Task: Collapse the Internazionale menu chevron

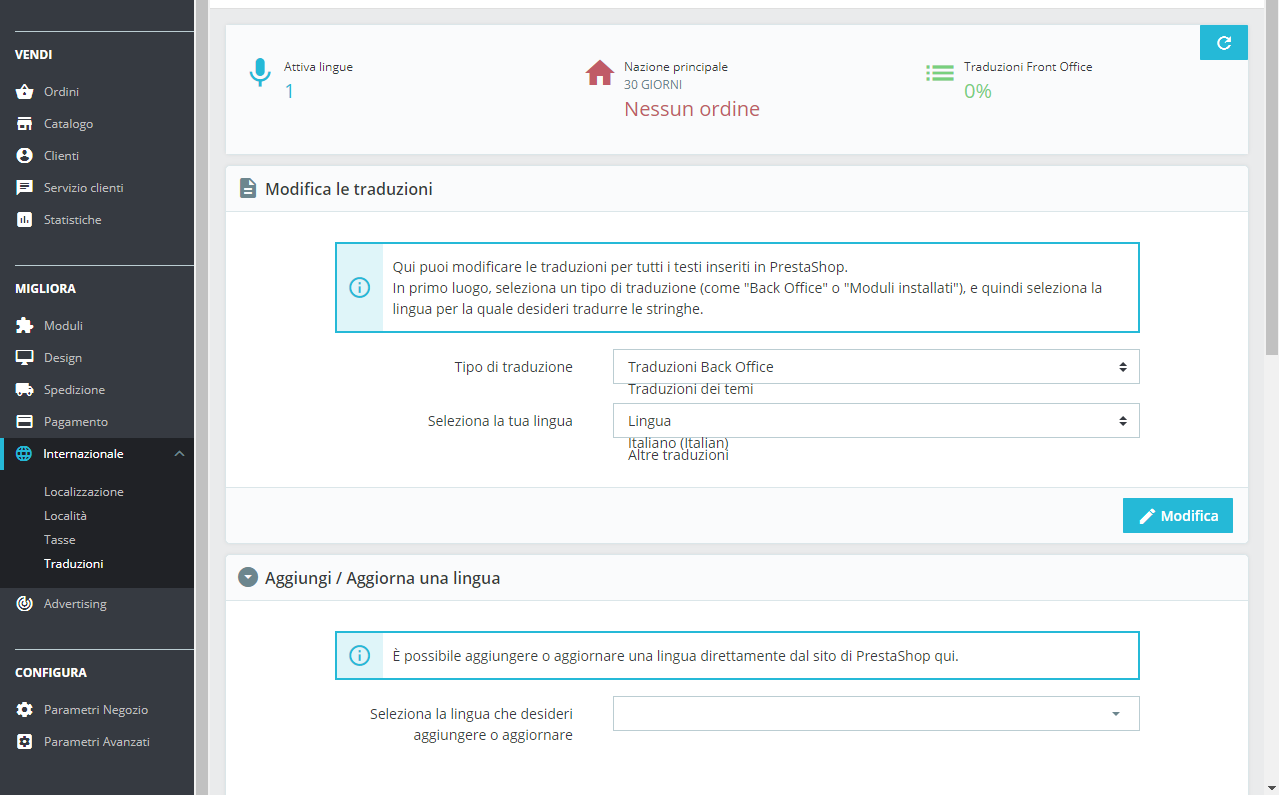Action: click(179, 454)
